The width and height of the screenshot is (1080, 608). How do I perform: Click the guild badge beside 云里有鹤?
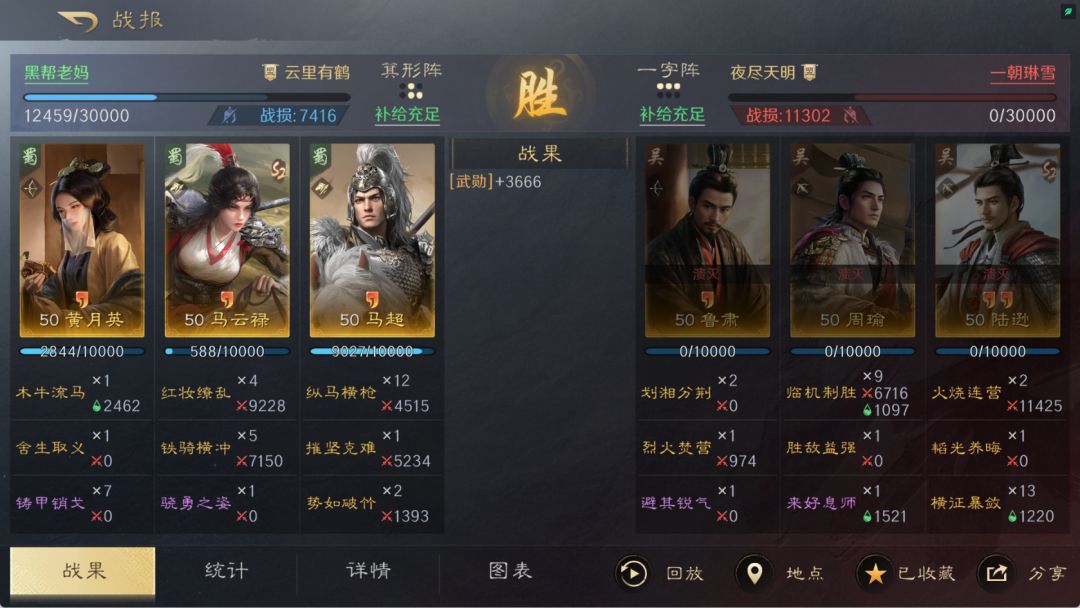270,72
